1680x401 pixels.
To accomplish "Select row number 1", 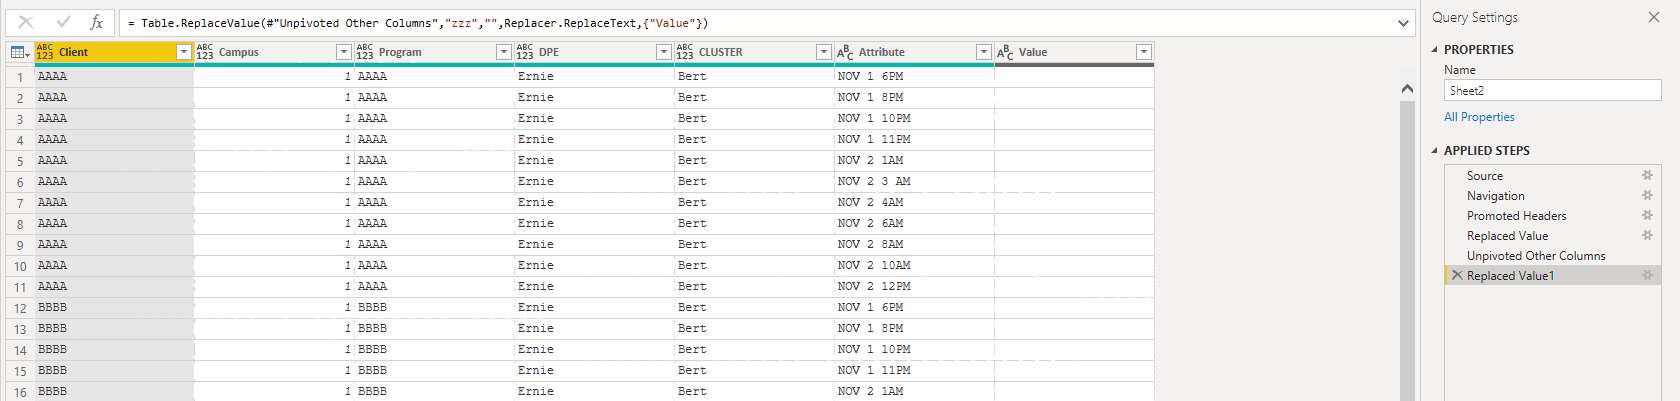I will (19, 77).
